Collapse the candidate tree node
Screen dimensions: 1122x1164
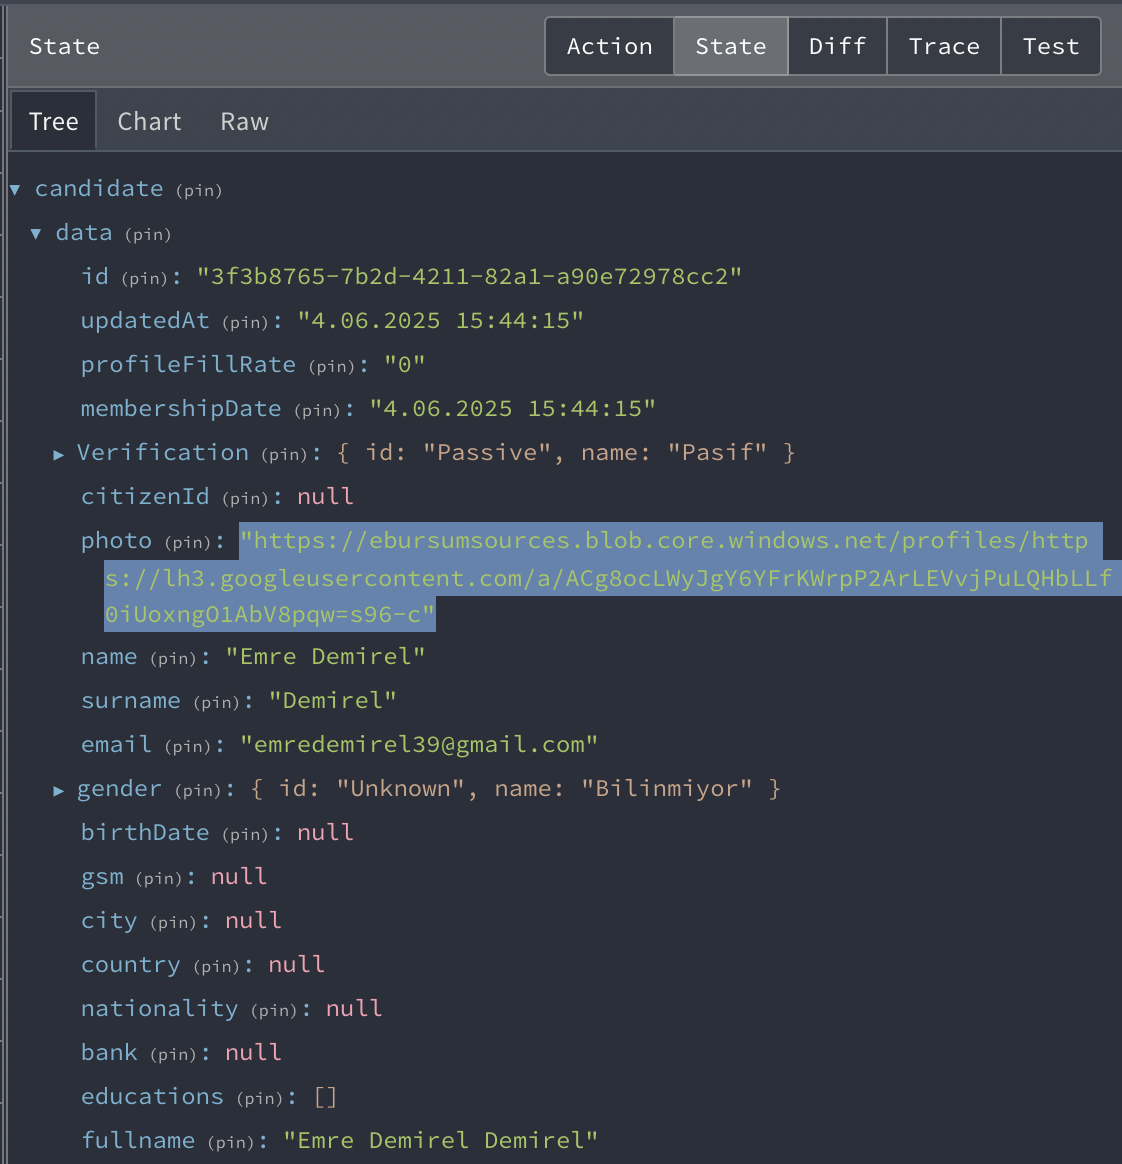pos(15,189)
